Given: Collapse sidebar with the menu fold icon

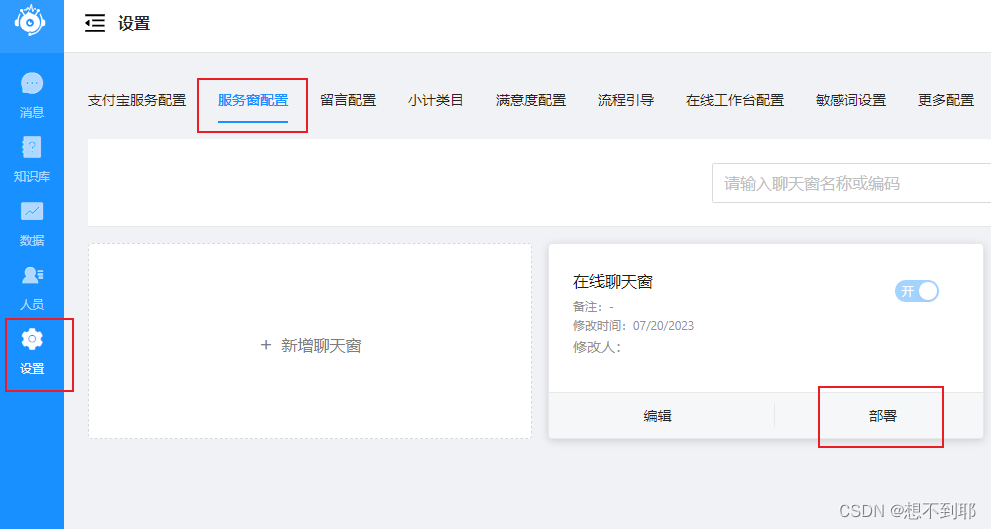Looking at the screenshot, I should (x=95, y=23).
